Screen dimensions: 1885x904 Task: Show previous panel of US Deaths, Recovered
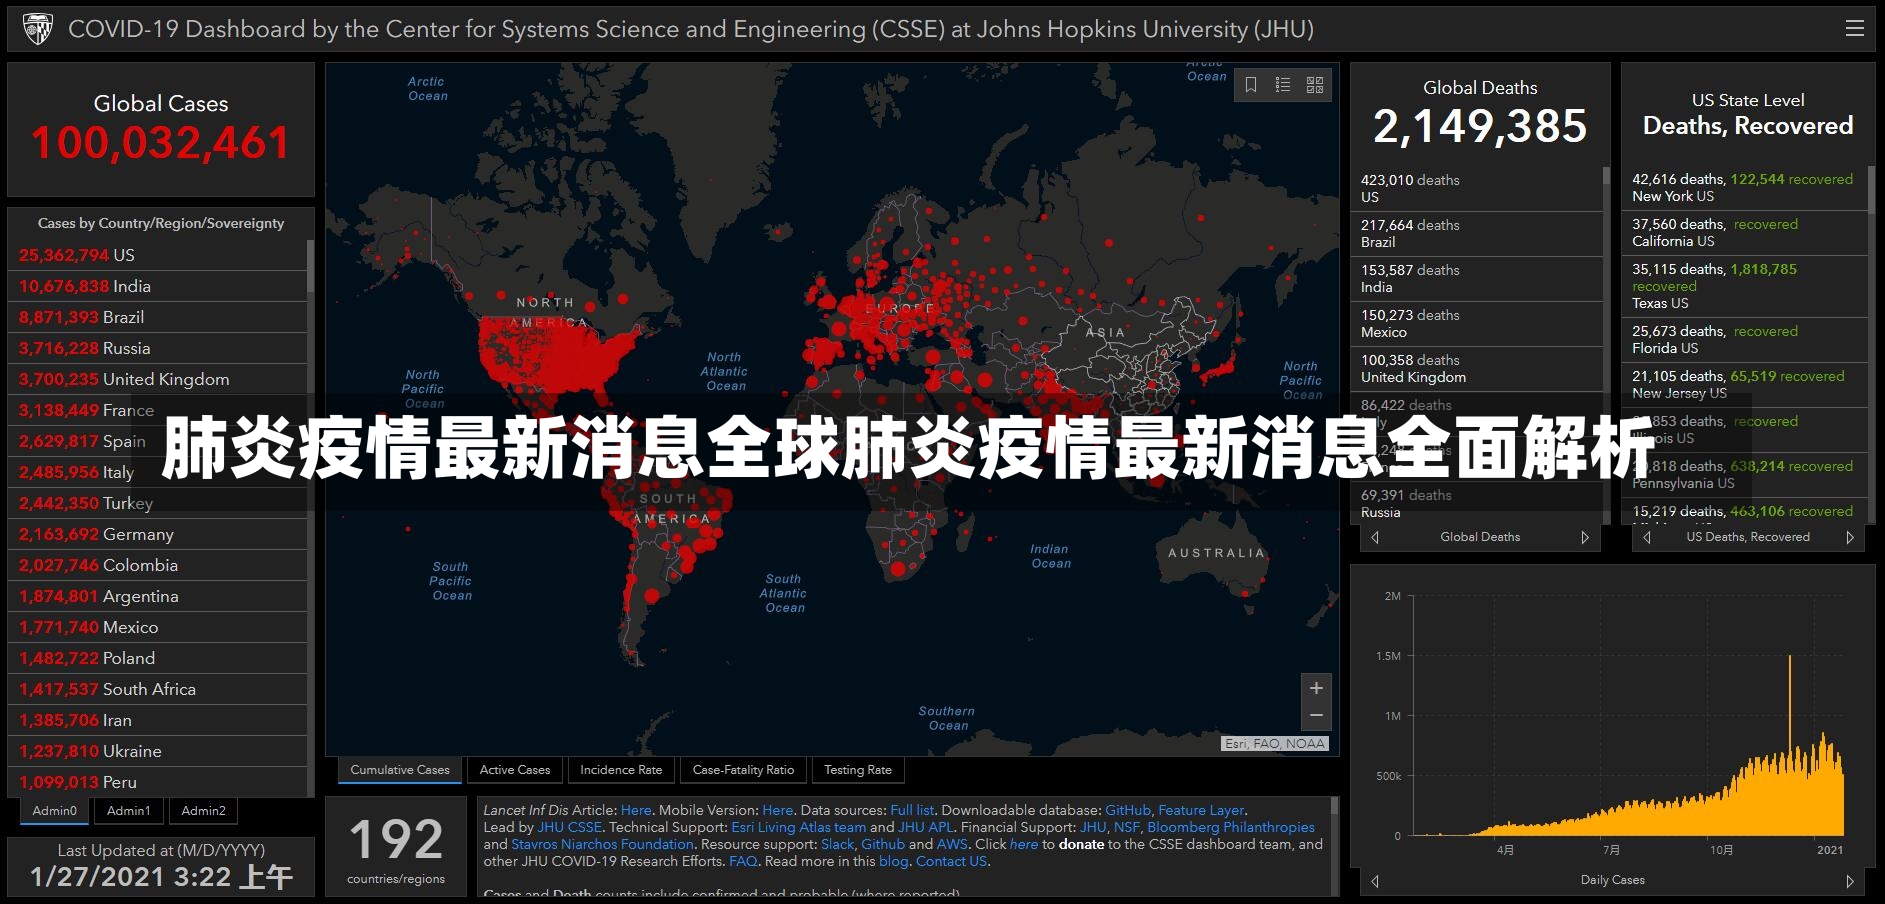click(x=1647, y=537)
